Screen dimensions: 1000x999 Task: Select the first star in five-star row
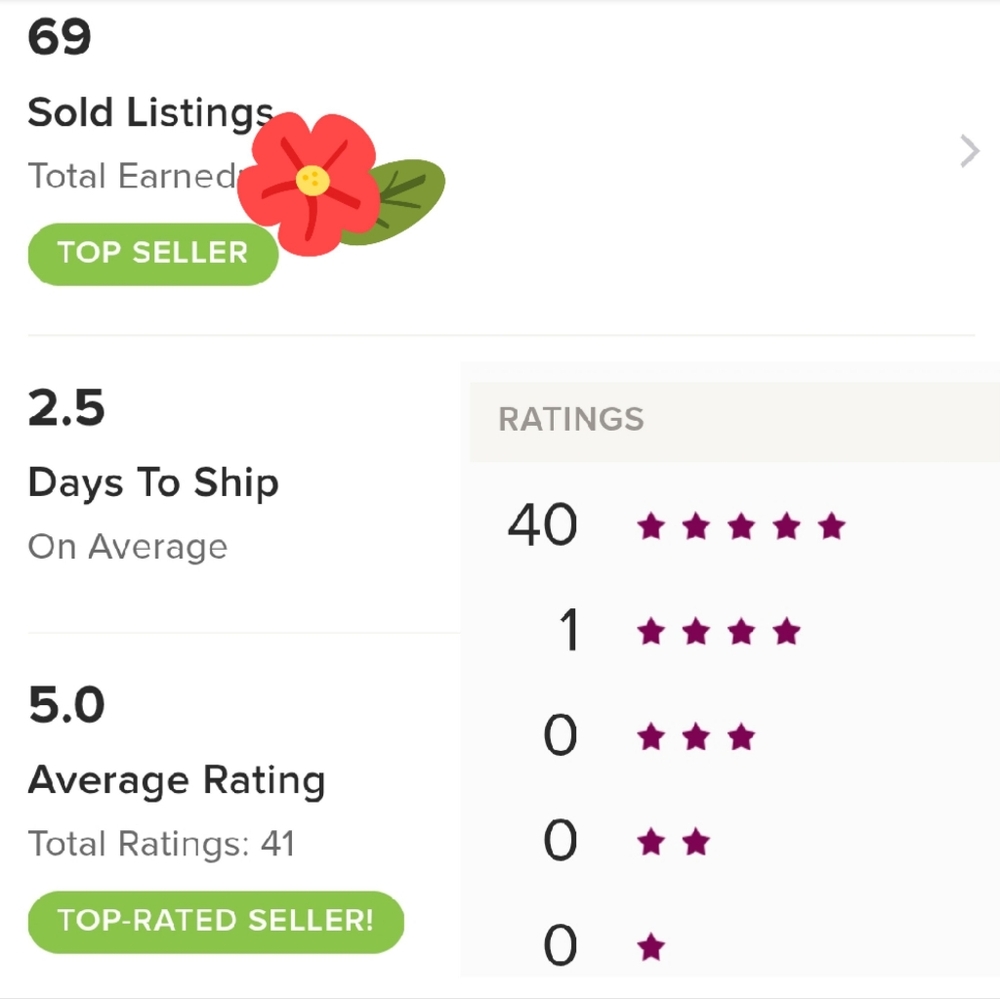tap(650, 525)
